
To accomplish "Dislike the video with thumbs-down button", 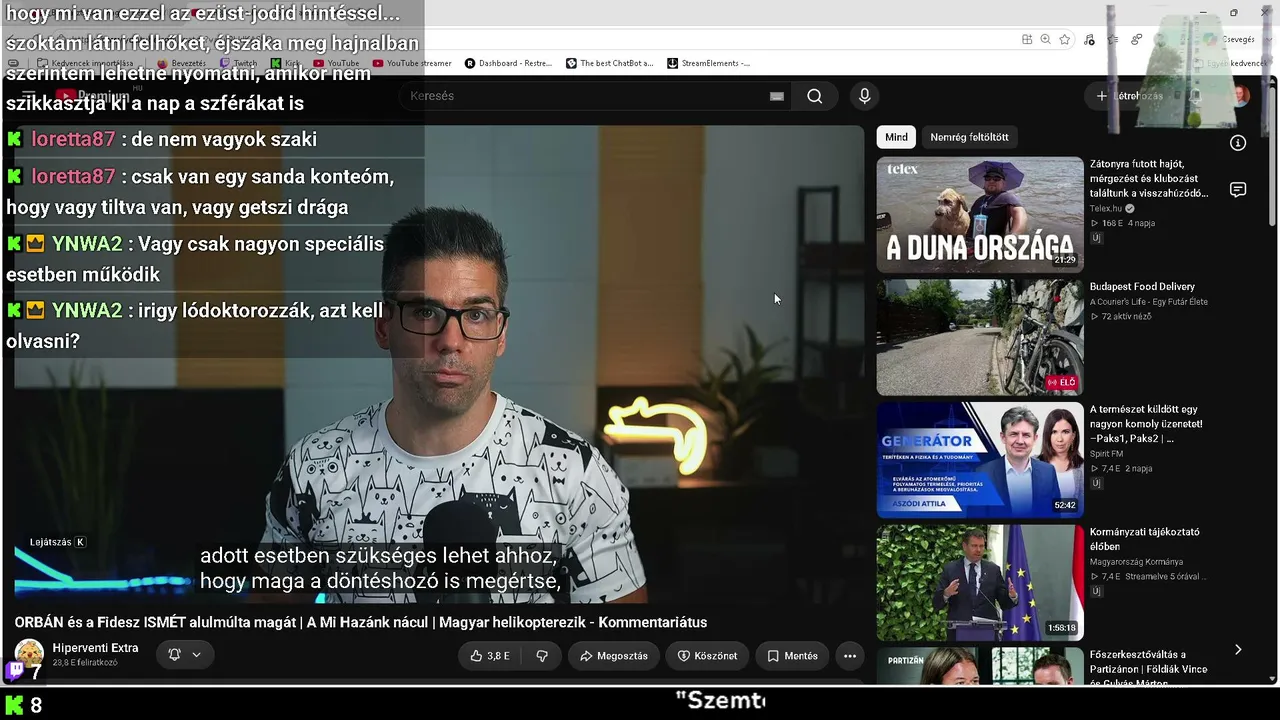I will (542, 656).
